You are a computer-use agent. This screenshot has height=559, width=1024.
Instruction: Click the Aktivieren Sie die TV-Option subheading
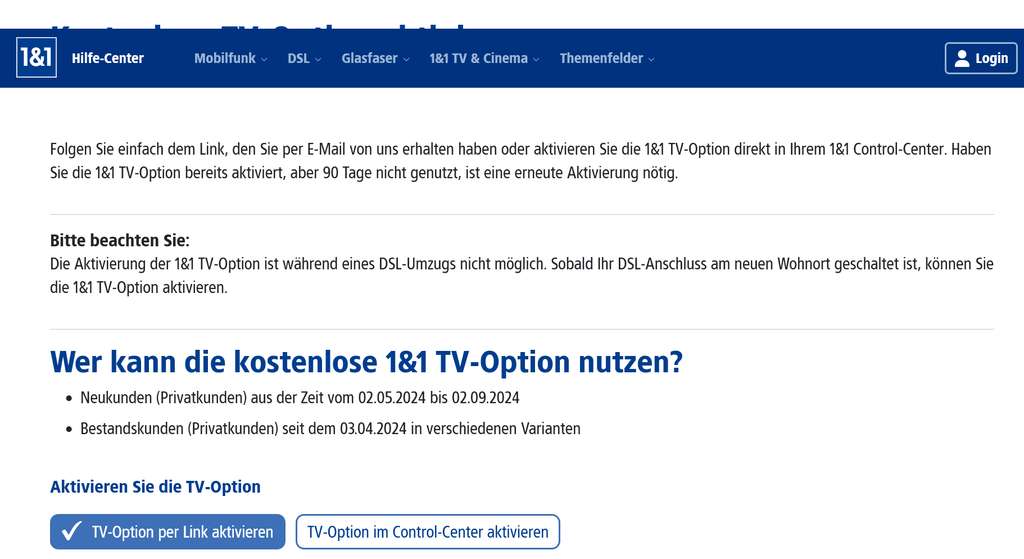[x=155, y=487]
